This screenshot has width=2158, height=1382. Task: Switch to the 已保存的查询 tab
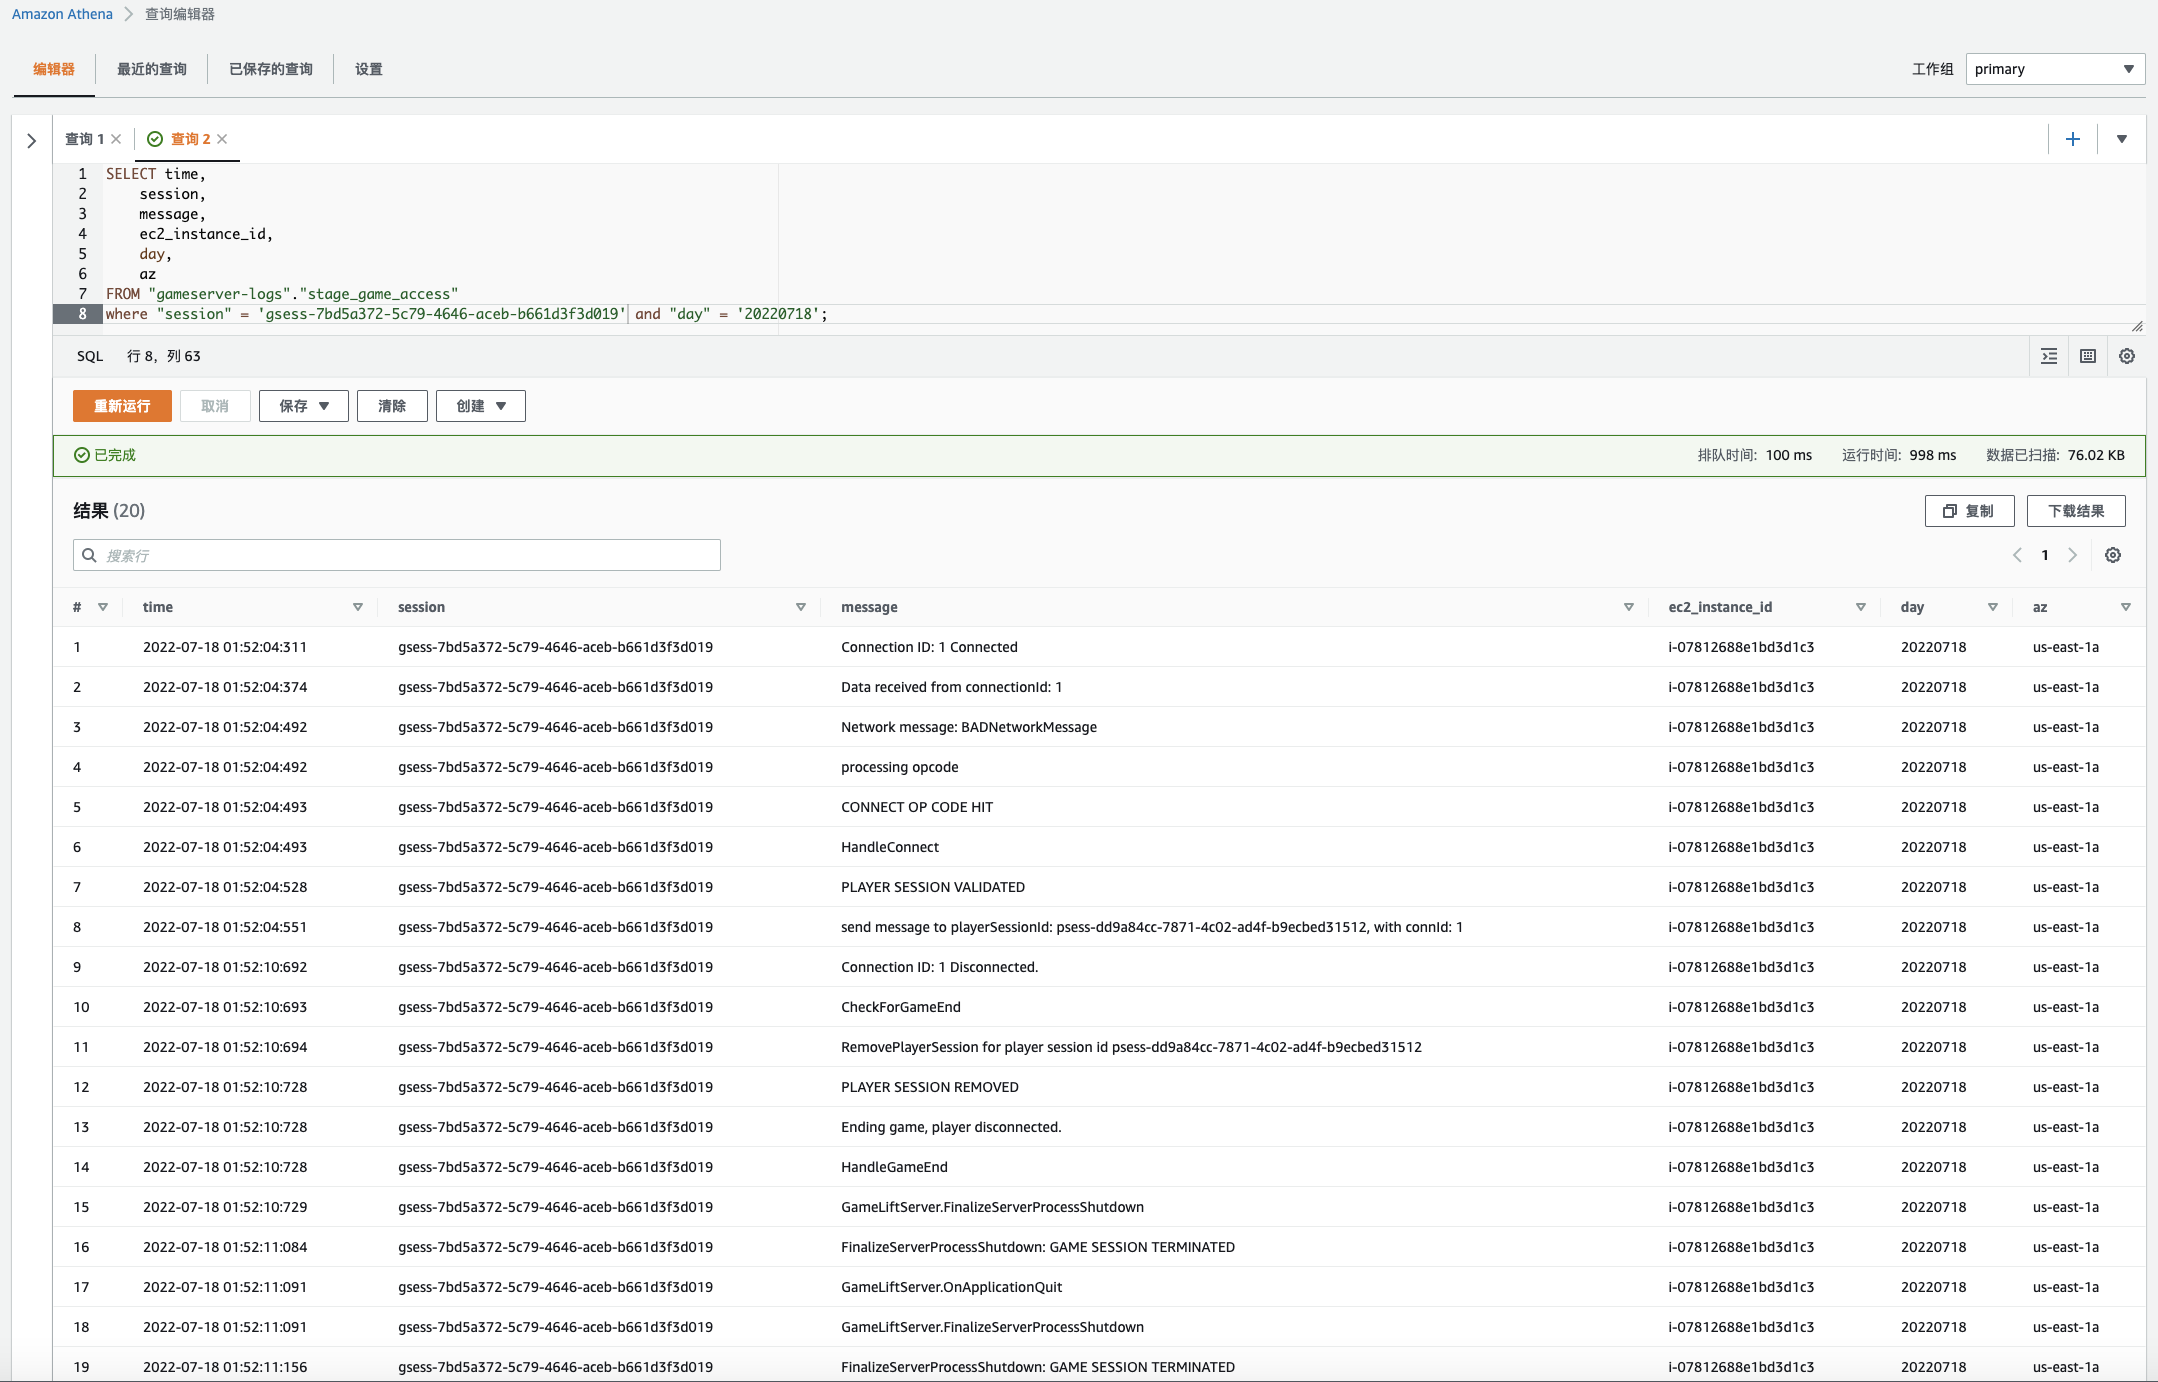tap(271, 69)
